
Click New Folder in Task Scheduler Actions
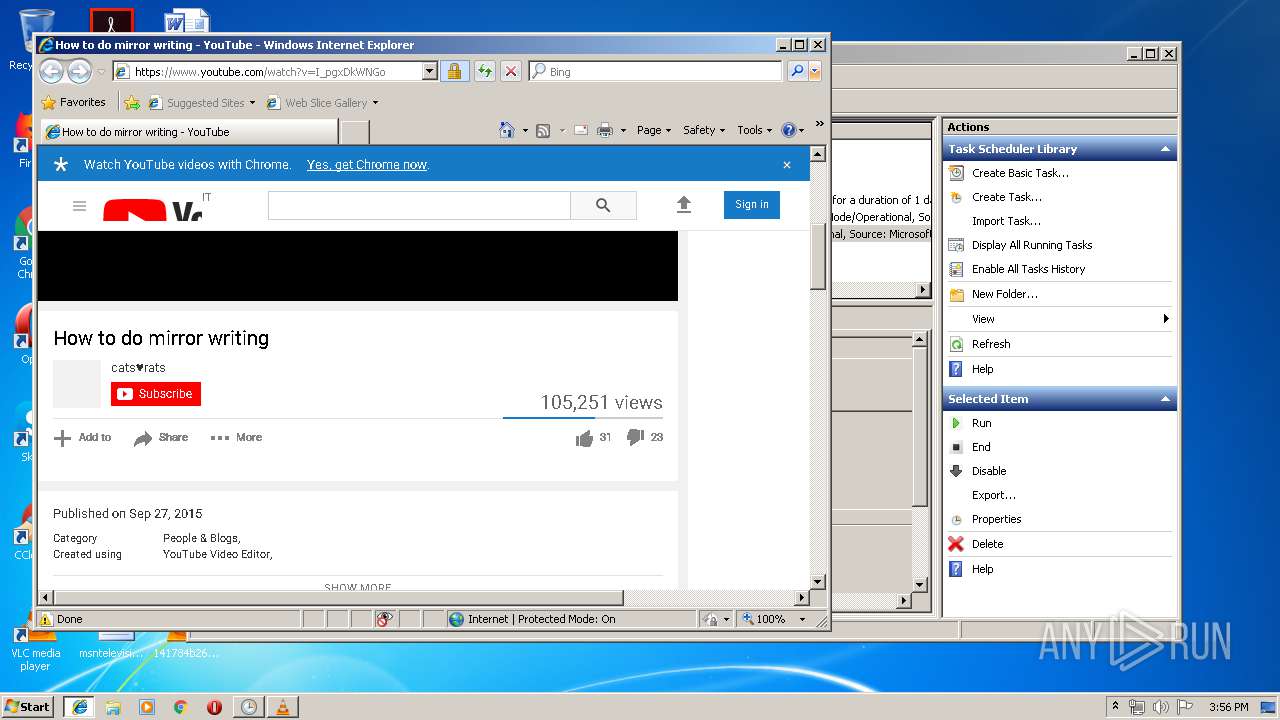coord(1004,294)
